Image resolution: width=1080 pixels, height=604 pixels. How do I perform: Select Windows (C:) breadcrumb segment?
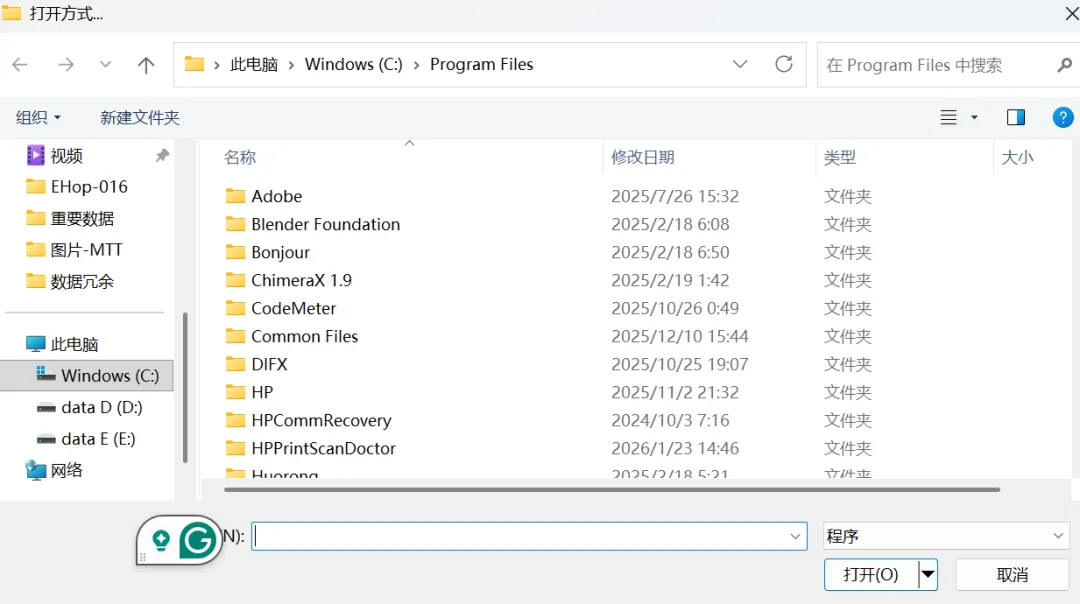click(x=353, y=64)
